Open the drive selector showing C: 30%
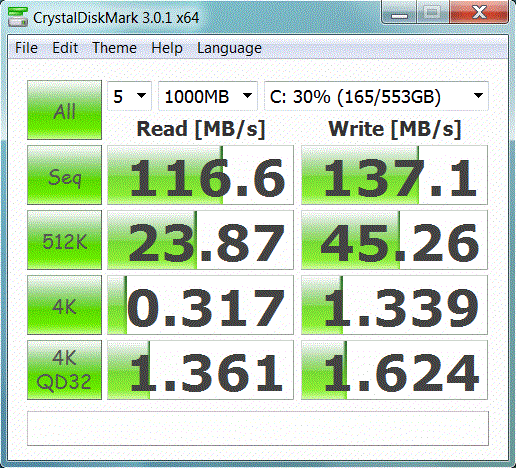 (376, 96)
